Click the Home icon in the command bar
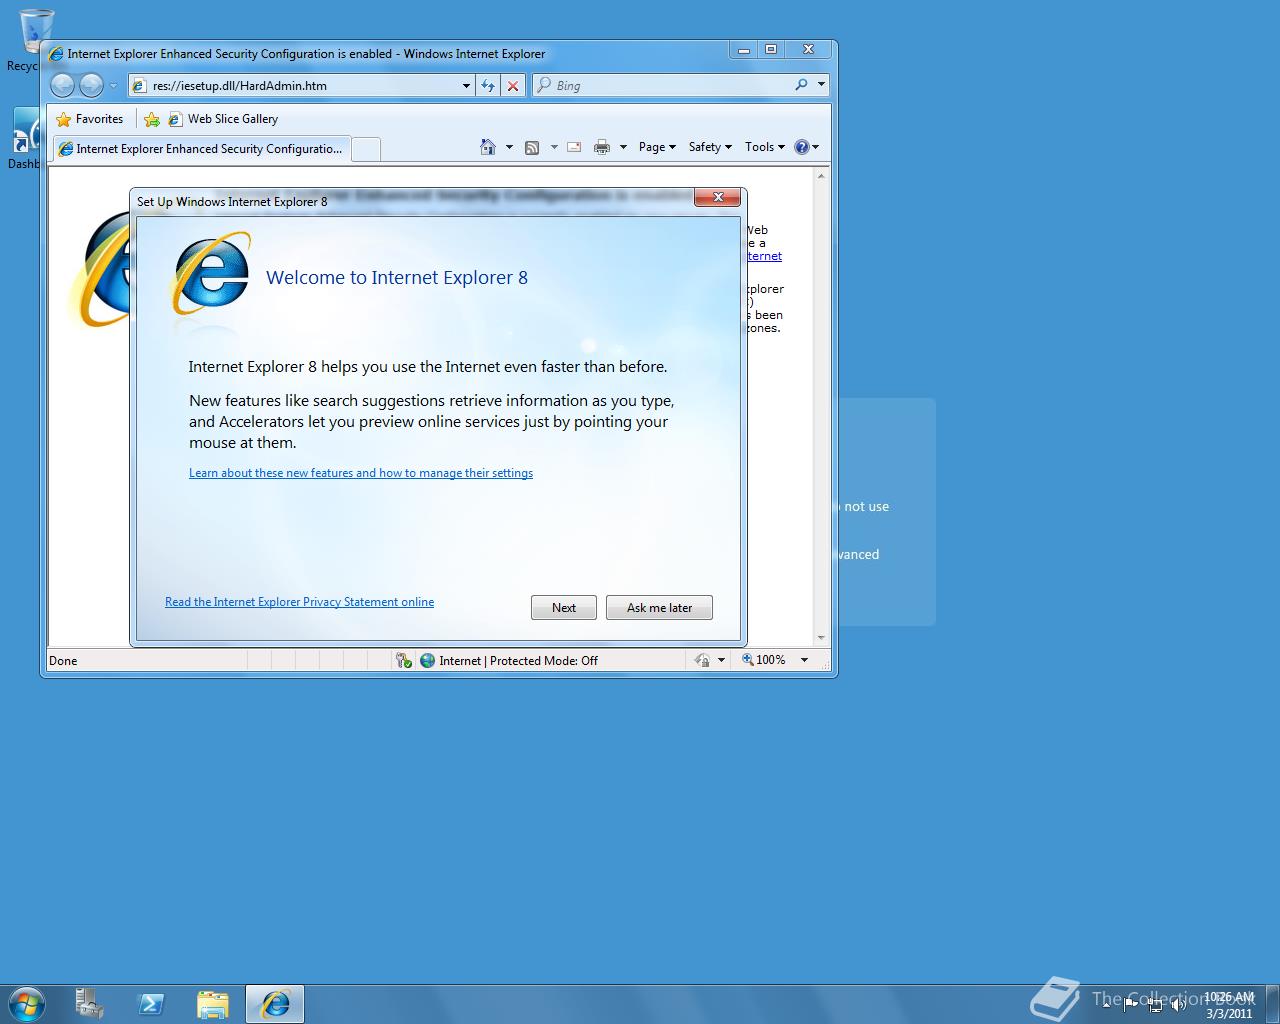The image size is (1280, 1024). tap(488, 147)
